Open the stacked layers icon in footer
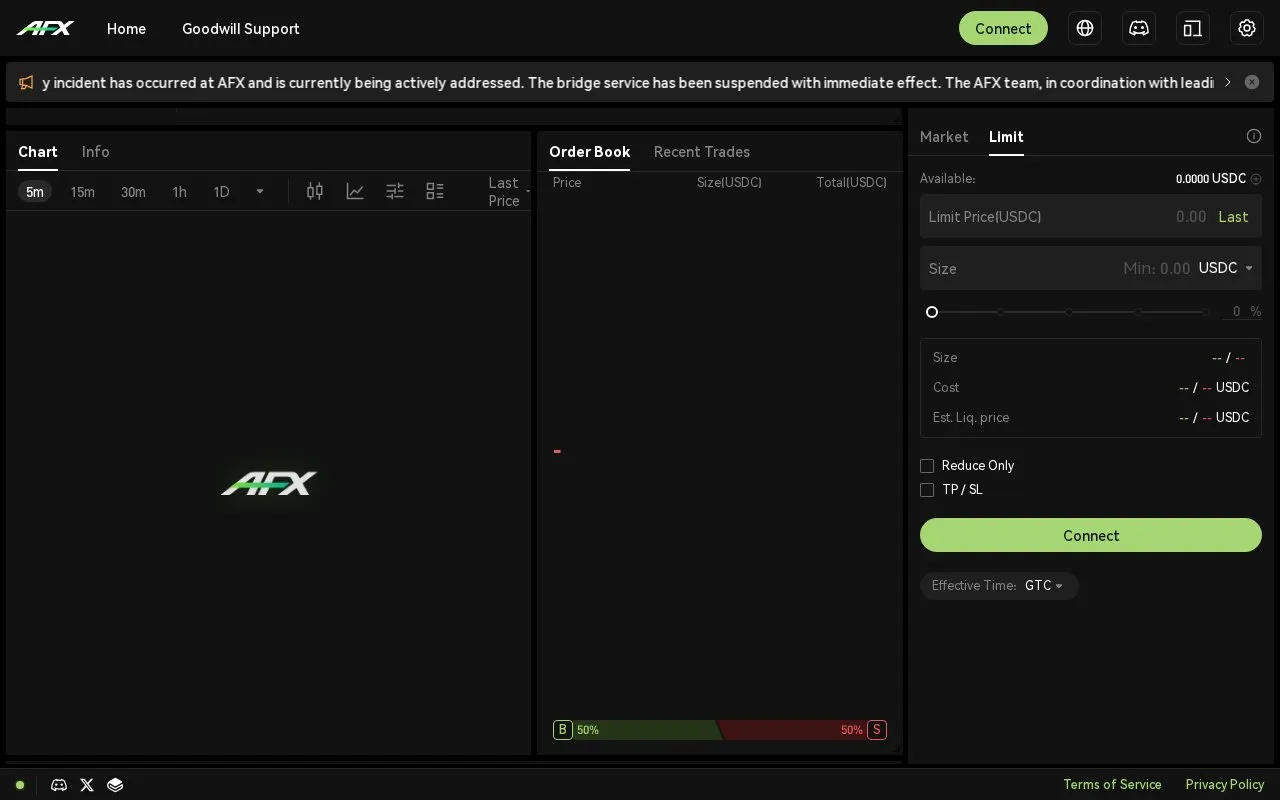This screenshot has width=1280, height=800. (x=115, y=785)
